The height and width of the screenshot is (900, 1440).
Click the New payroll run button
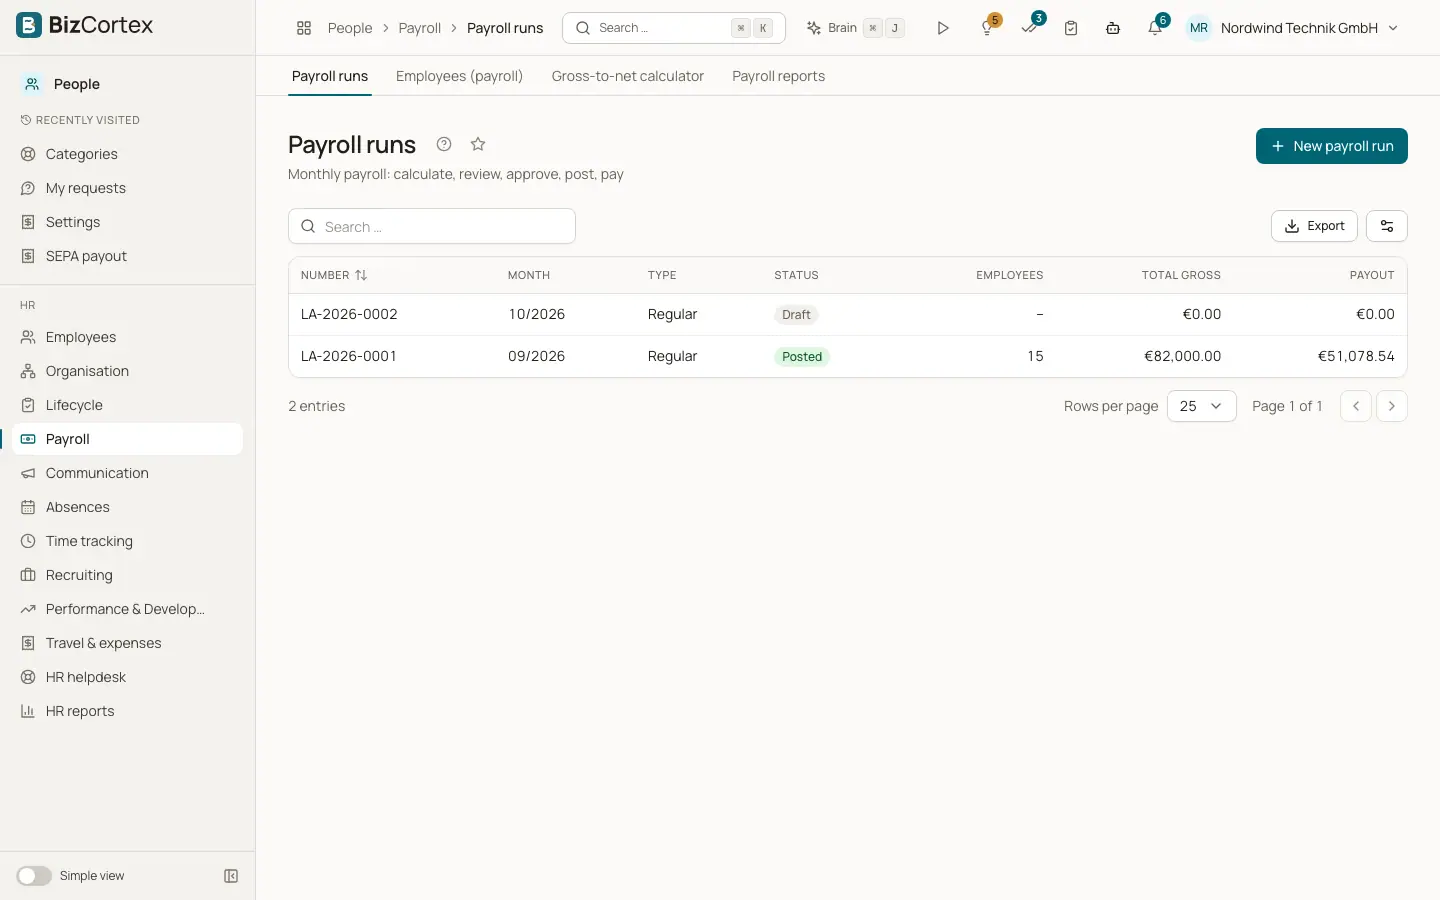(1332, 146)
